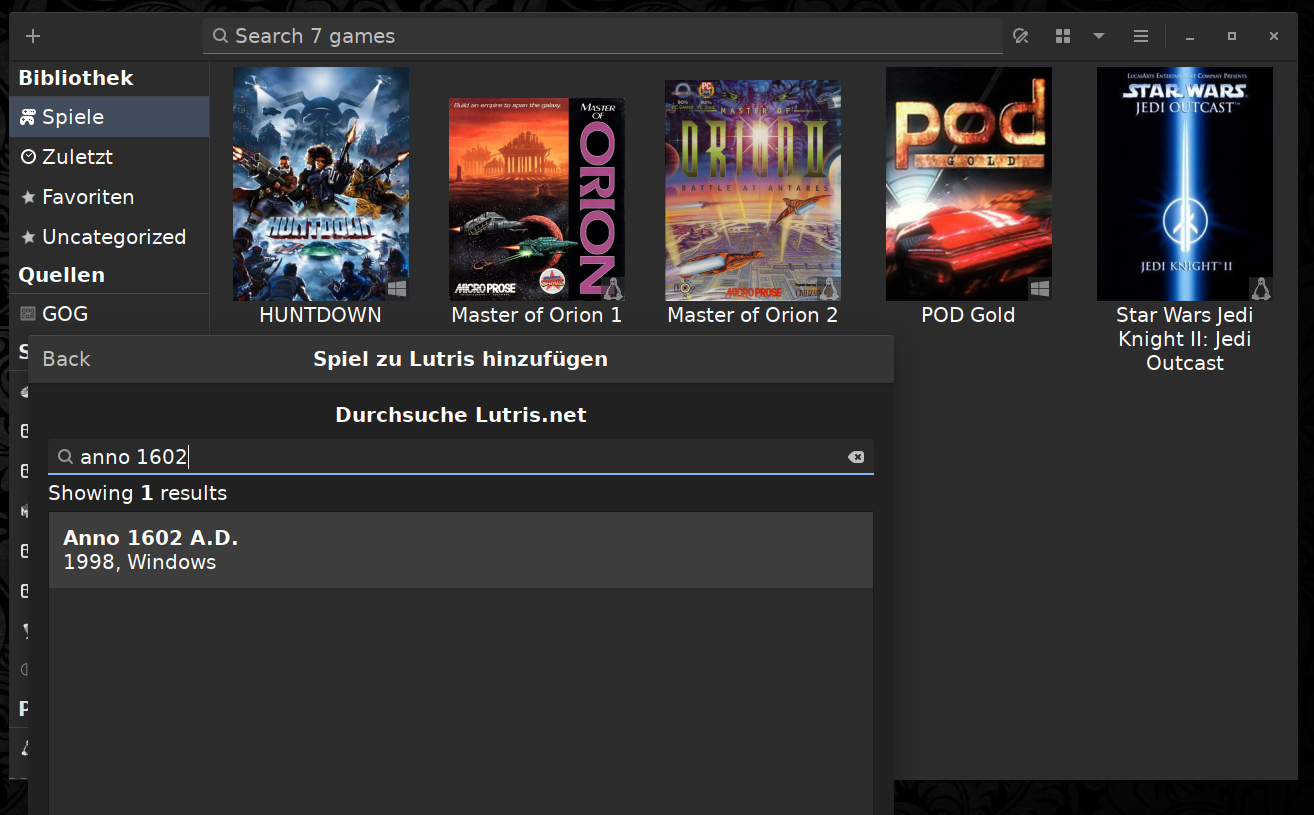
Task: Select the Star Wars Jedi Outcast cover
Action: coord(1185,184)
